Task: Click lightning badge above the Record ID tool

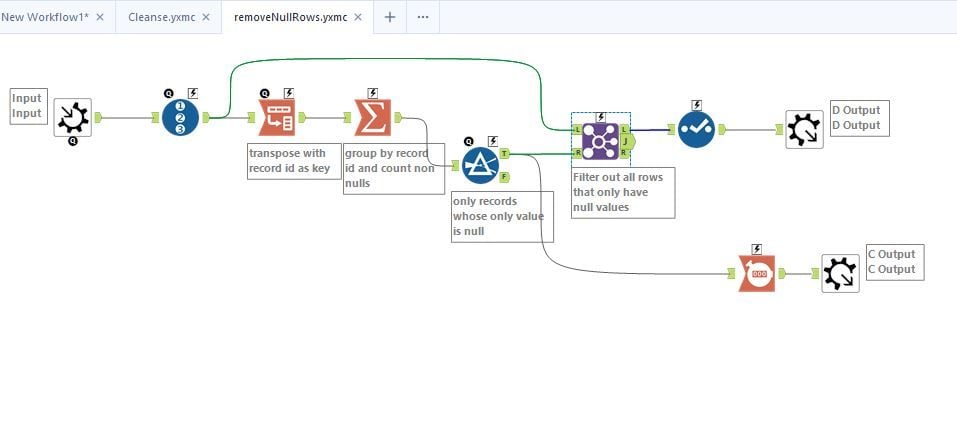Action: 193,93
